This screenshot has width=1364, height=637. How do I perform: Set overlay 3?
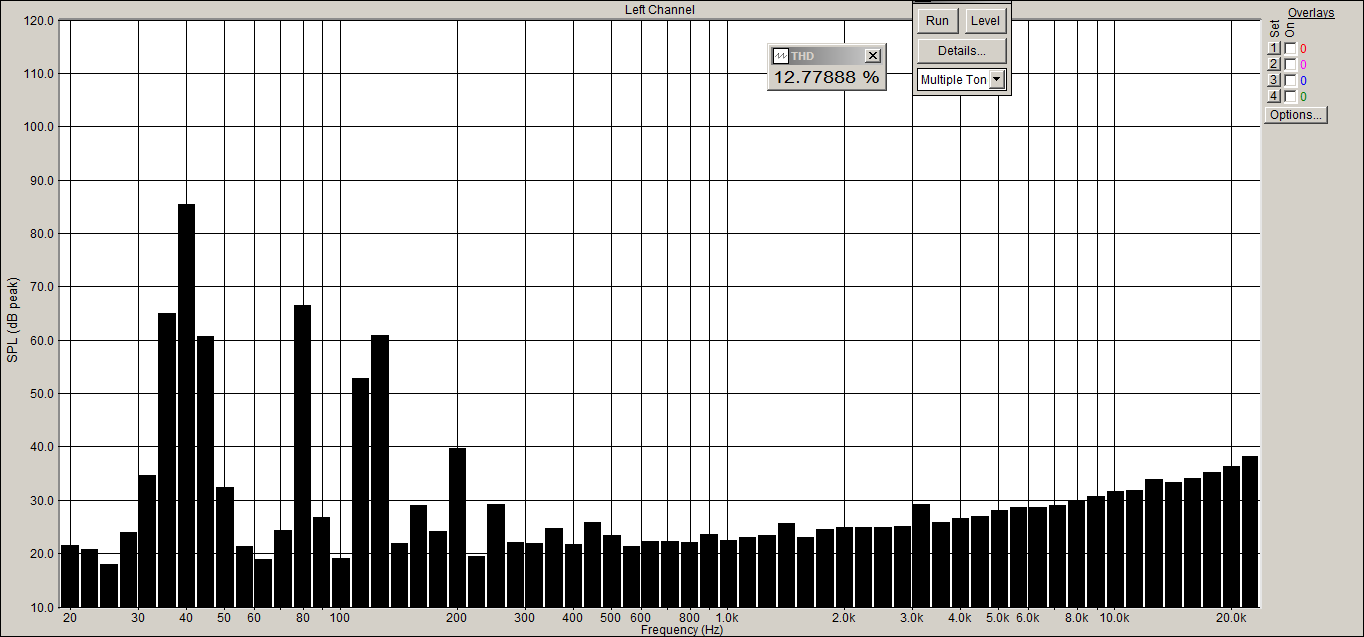(x=1274, y=80)
